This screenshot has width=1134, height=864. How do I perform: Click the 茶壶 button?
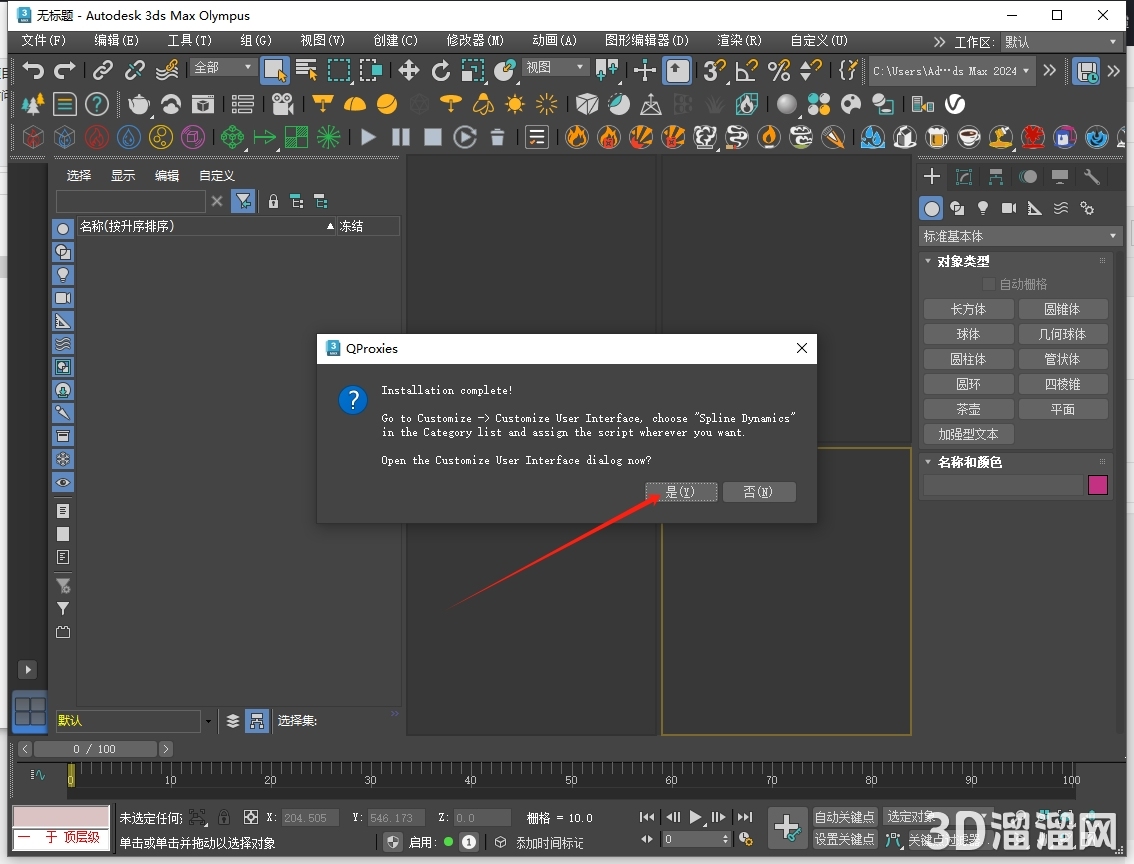(x=968, y=409)
